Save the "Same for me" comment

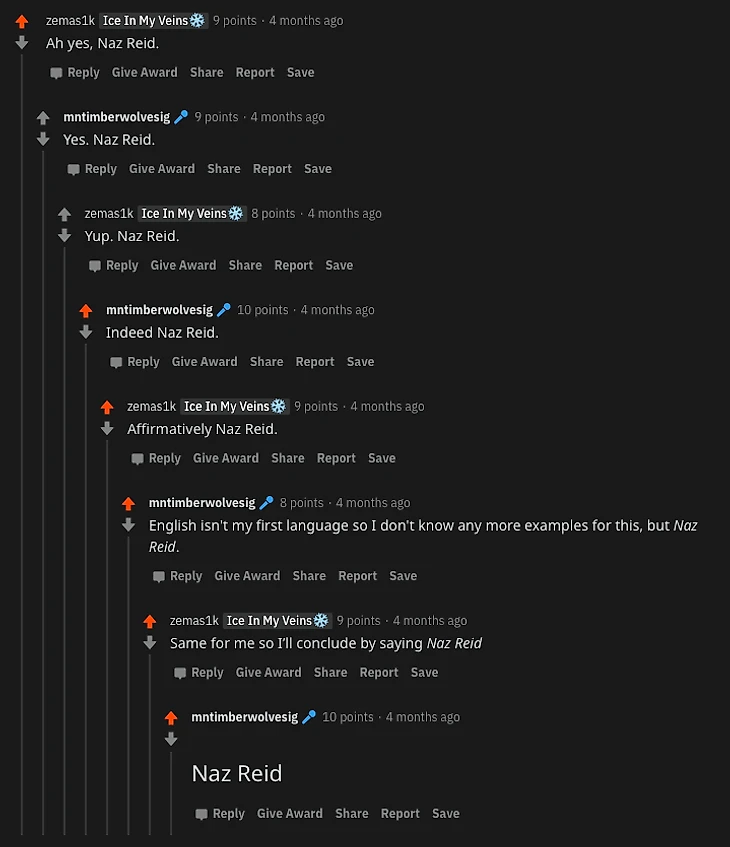coord(424,673)
